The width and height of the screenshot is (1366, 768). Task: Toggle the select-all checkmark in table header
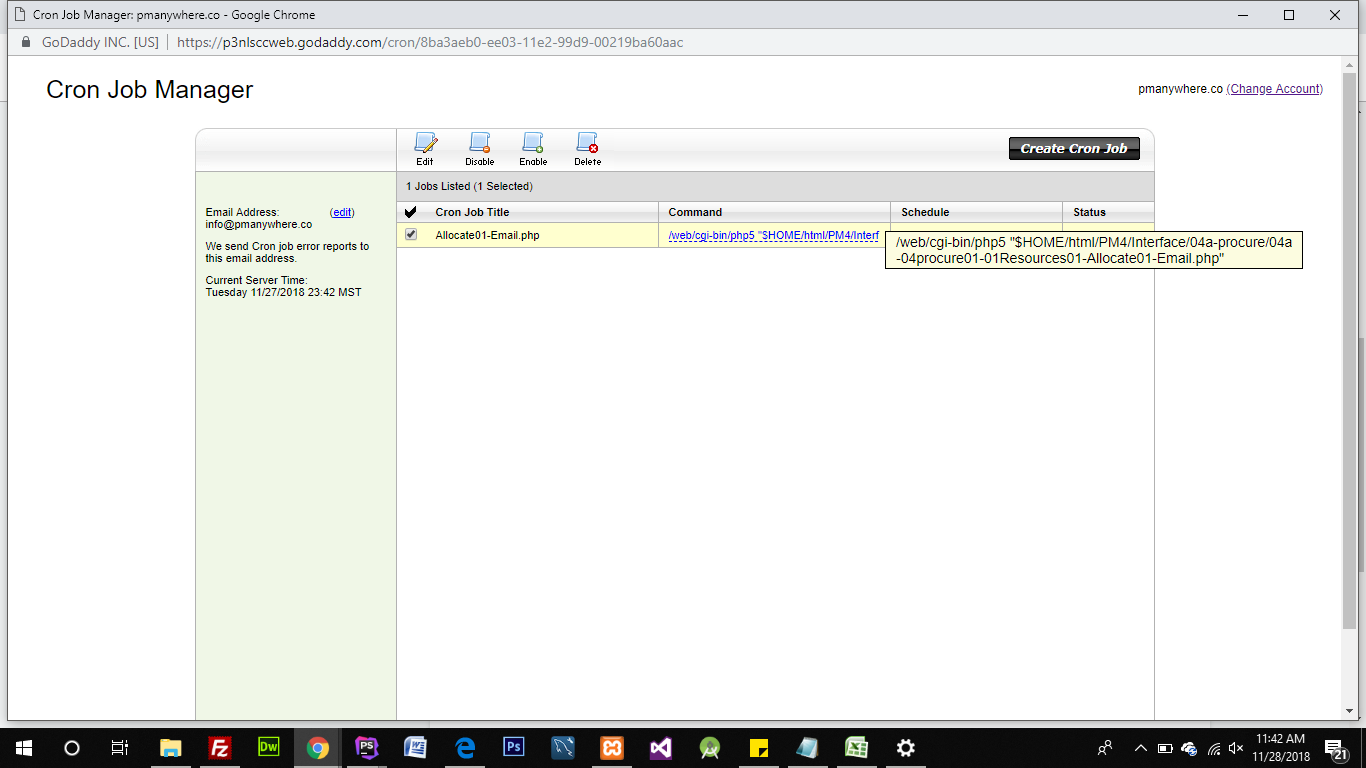click(410, 212)
